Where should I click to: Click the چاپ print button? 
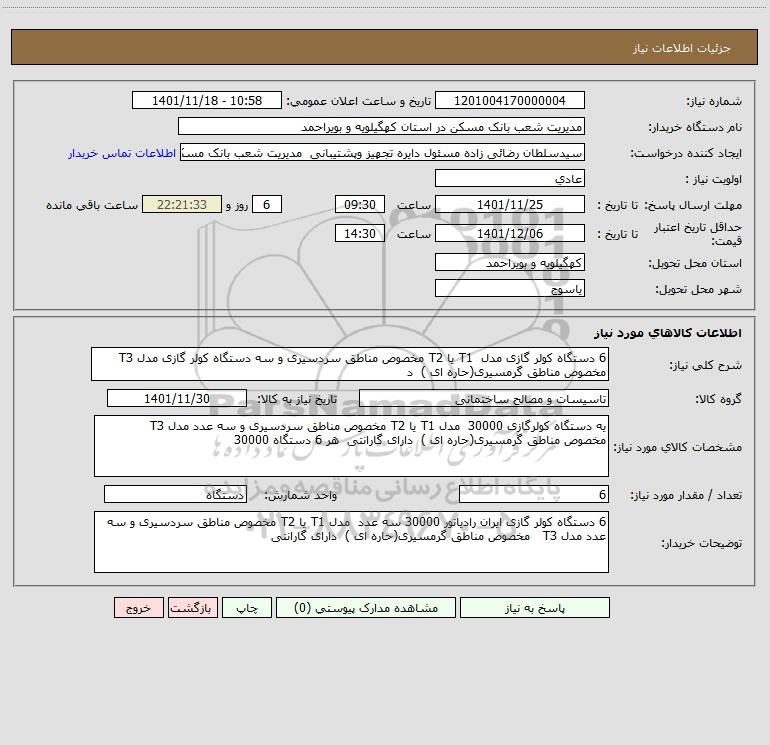(x=247, y=607)
